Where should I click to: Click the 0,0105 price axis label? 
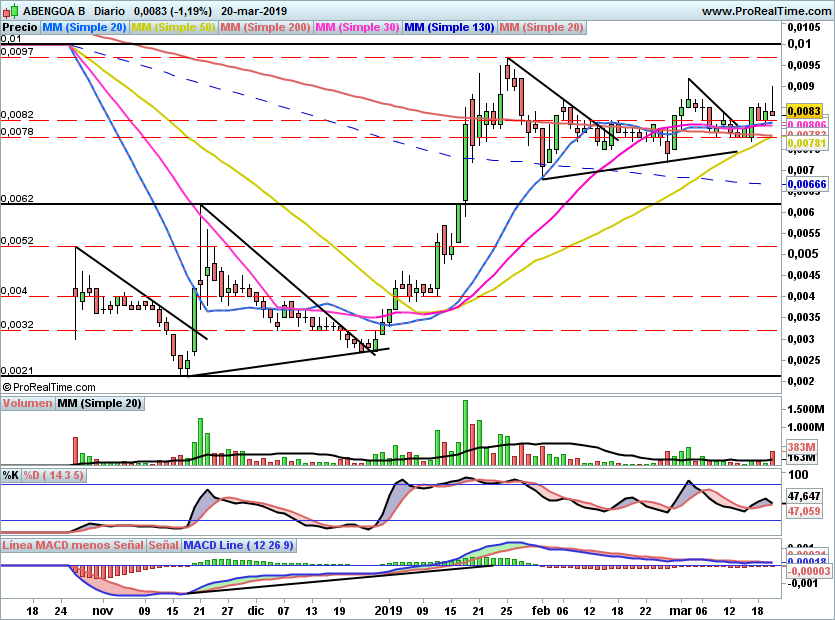[804, 27]
